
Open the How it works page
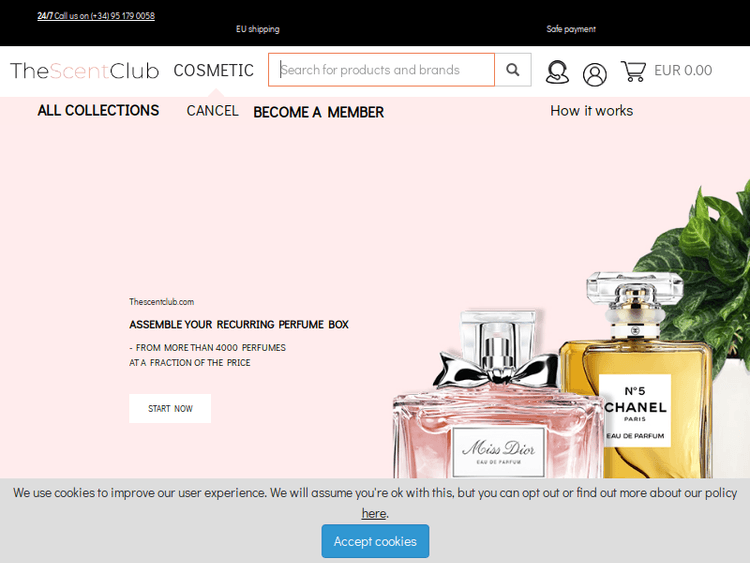[x=591, y=110]
